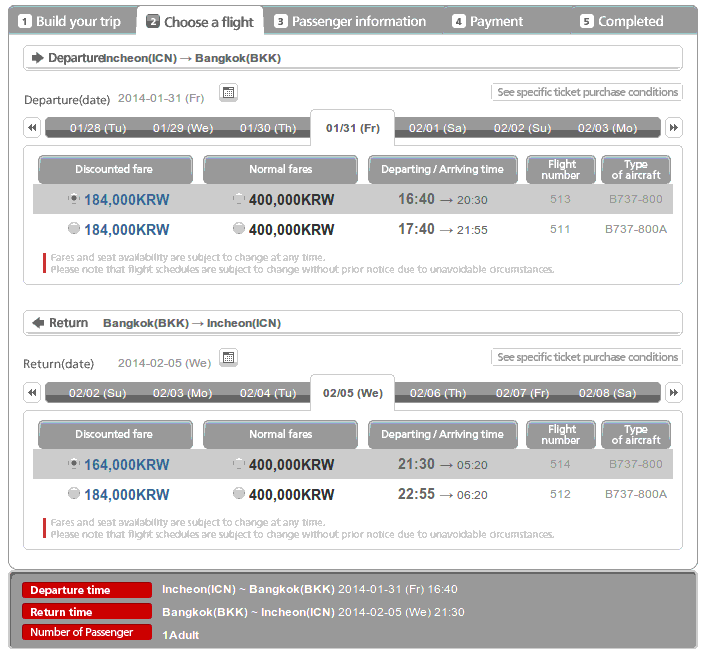Click aircraft type B737-800A for flight 511
Image resolution: width=703 pixels, height=649 pixels.
click(636, 229)
